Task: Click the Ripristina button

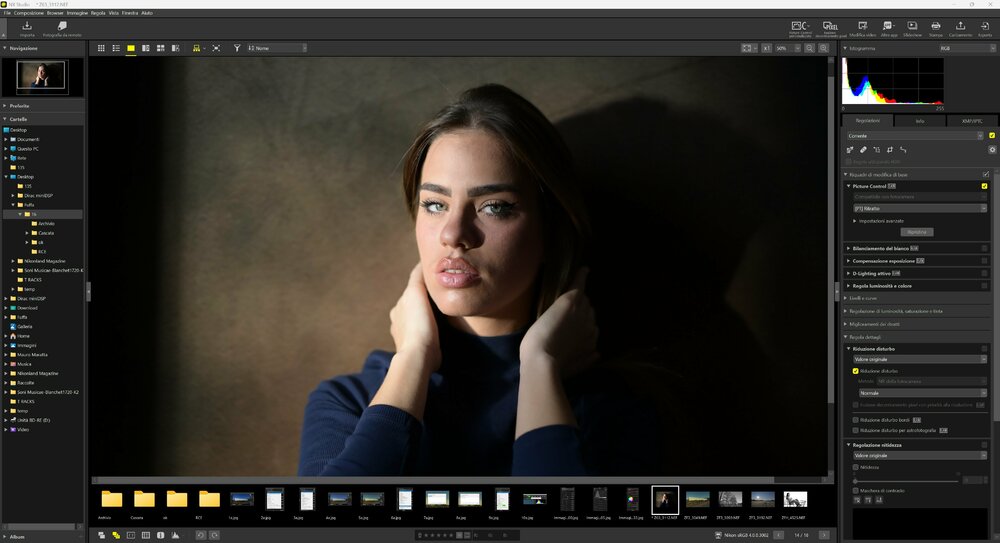Action: pos(916,232)
